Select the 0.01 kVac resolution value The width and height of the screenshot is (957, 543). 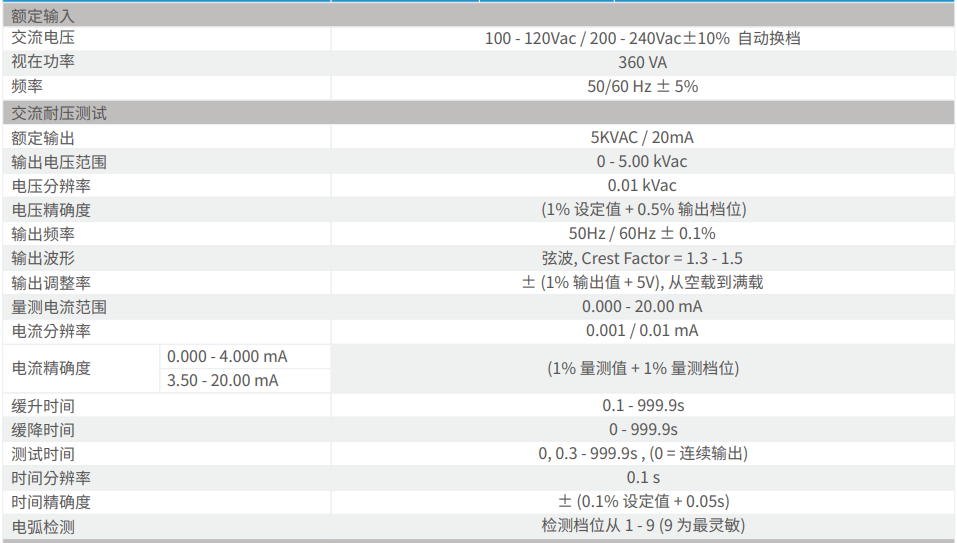click(642, 185)
